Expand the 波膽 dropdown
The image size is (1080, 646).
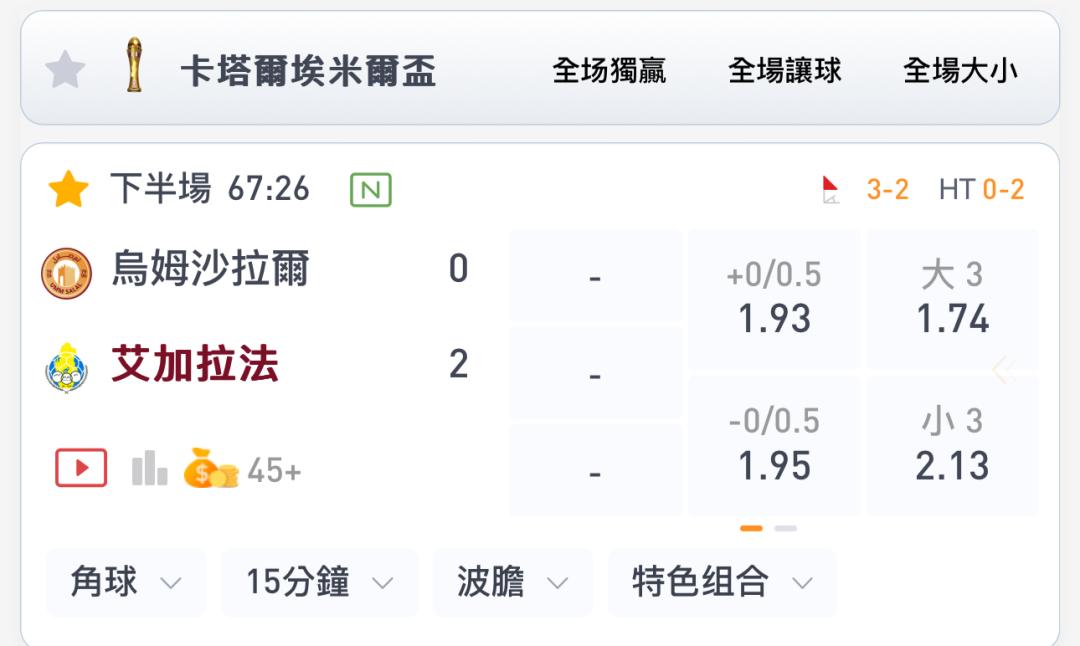(512, 582)
